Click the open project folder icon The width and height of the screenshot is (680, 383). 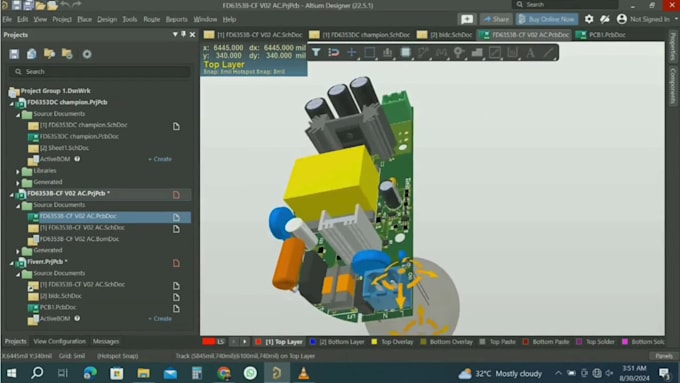49,54
